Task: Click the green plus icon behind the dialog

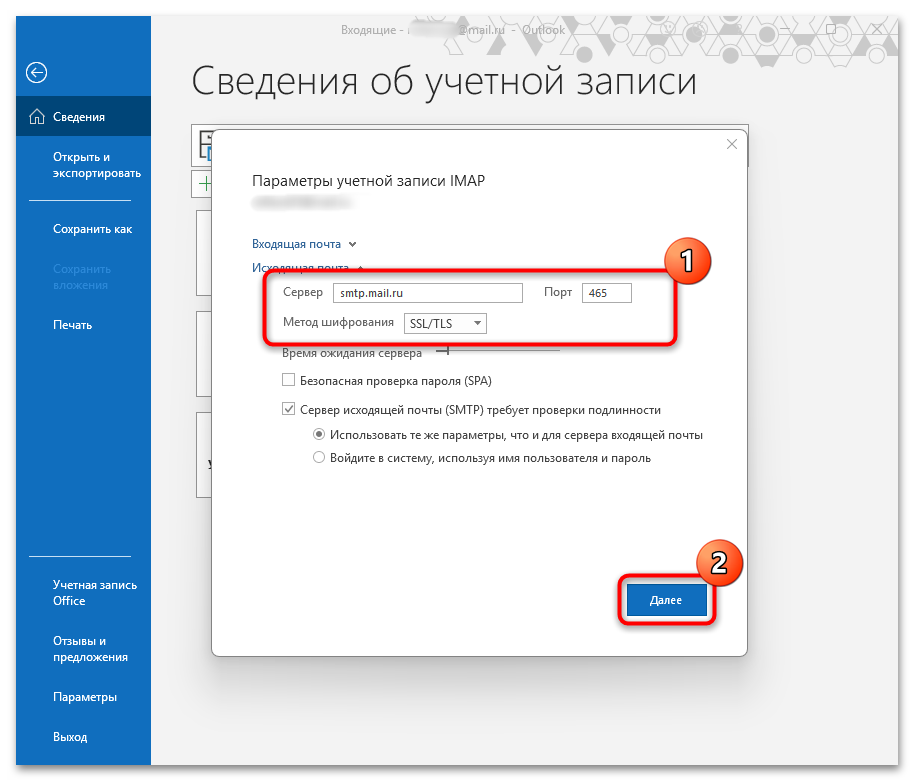Action: click(205, 184)
